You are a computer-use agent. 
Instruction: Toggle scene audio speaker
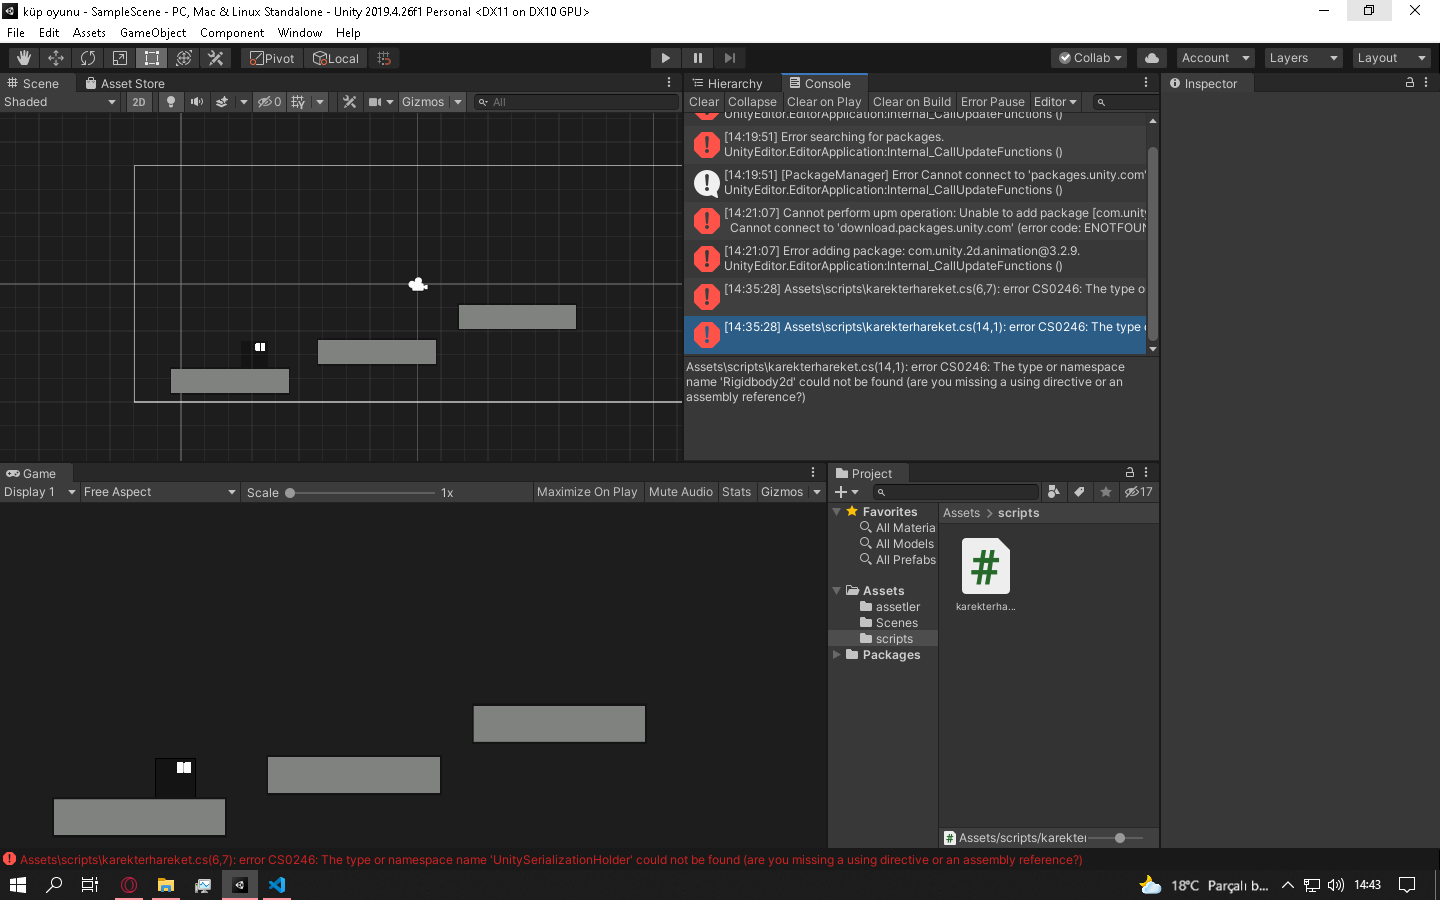[197, 102]
